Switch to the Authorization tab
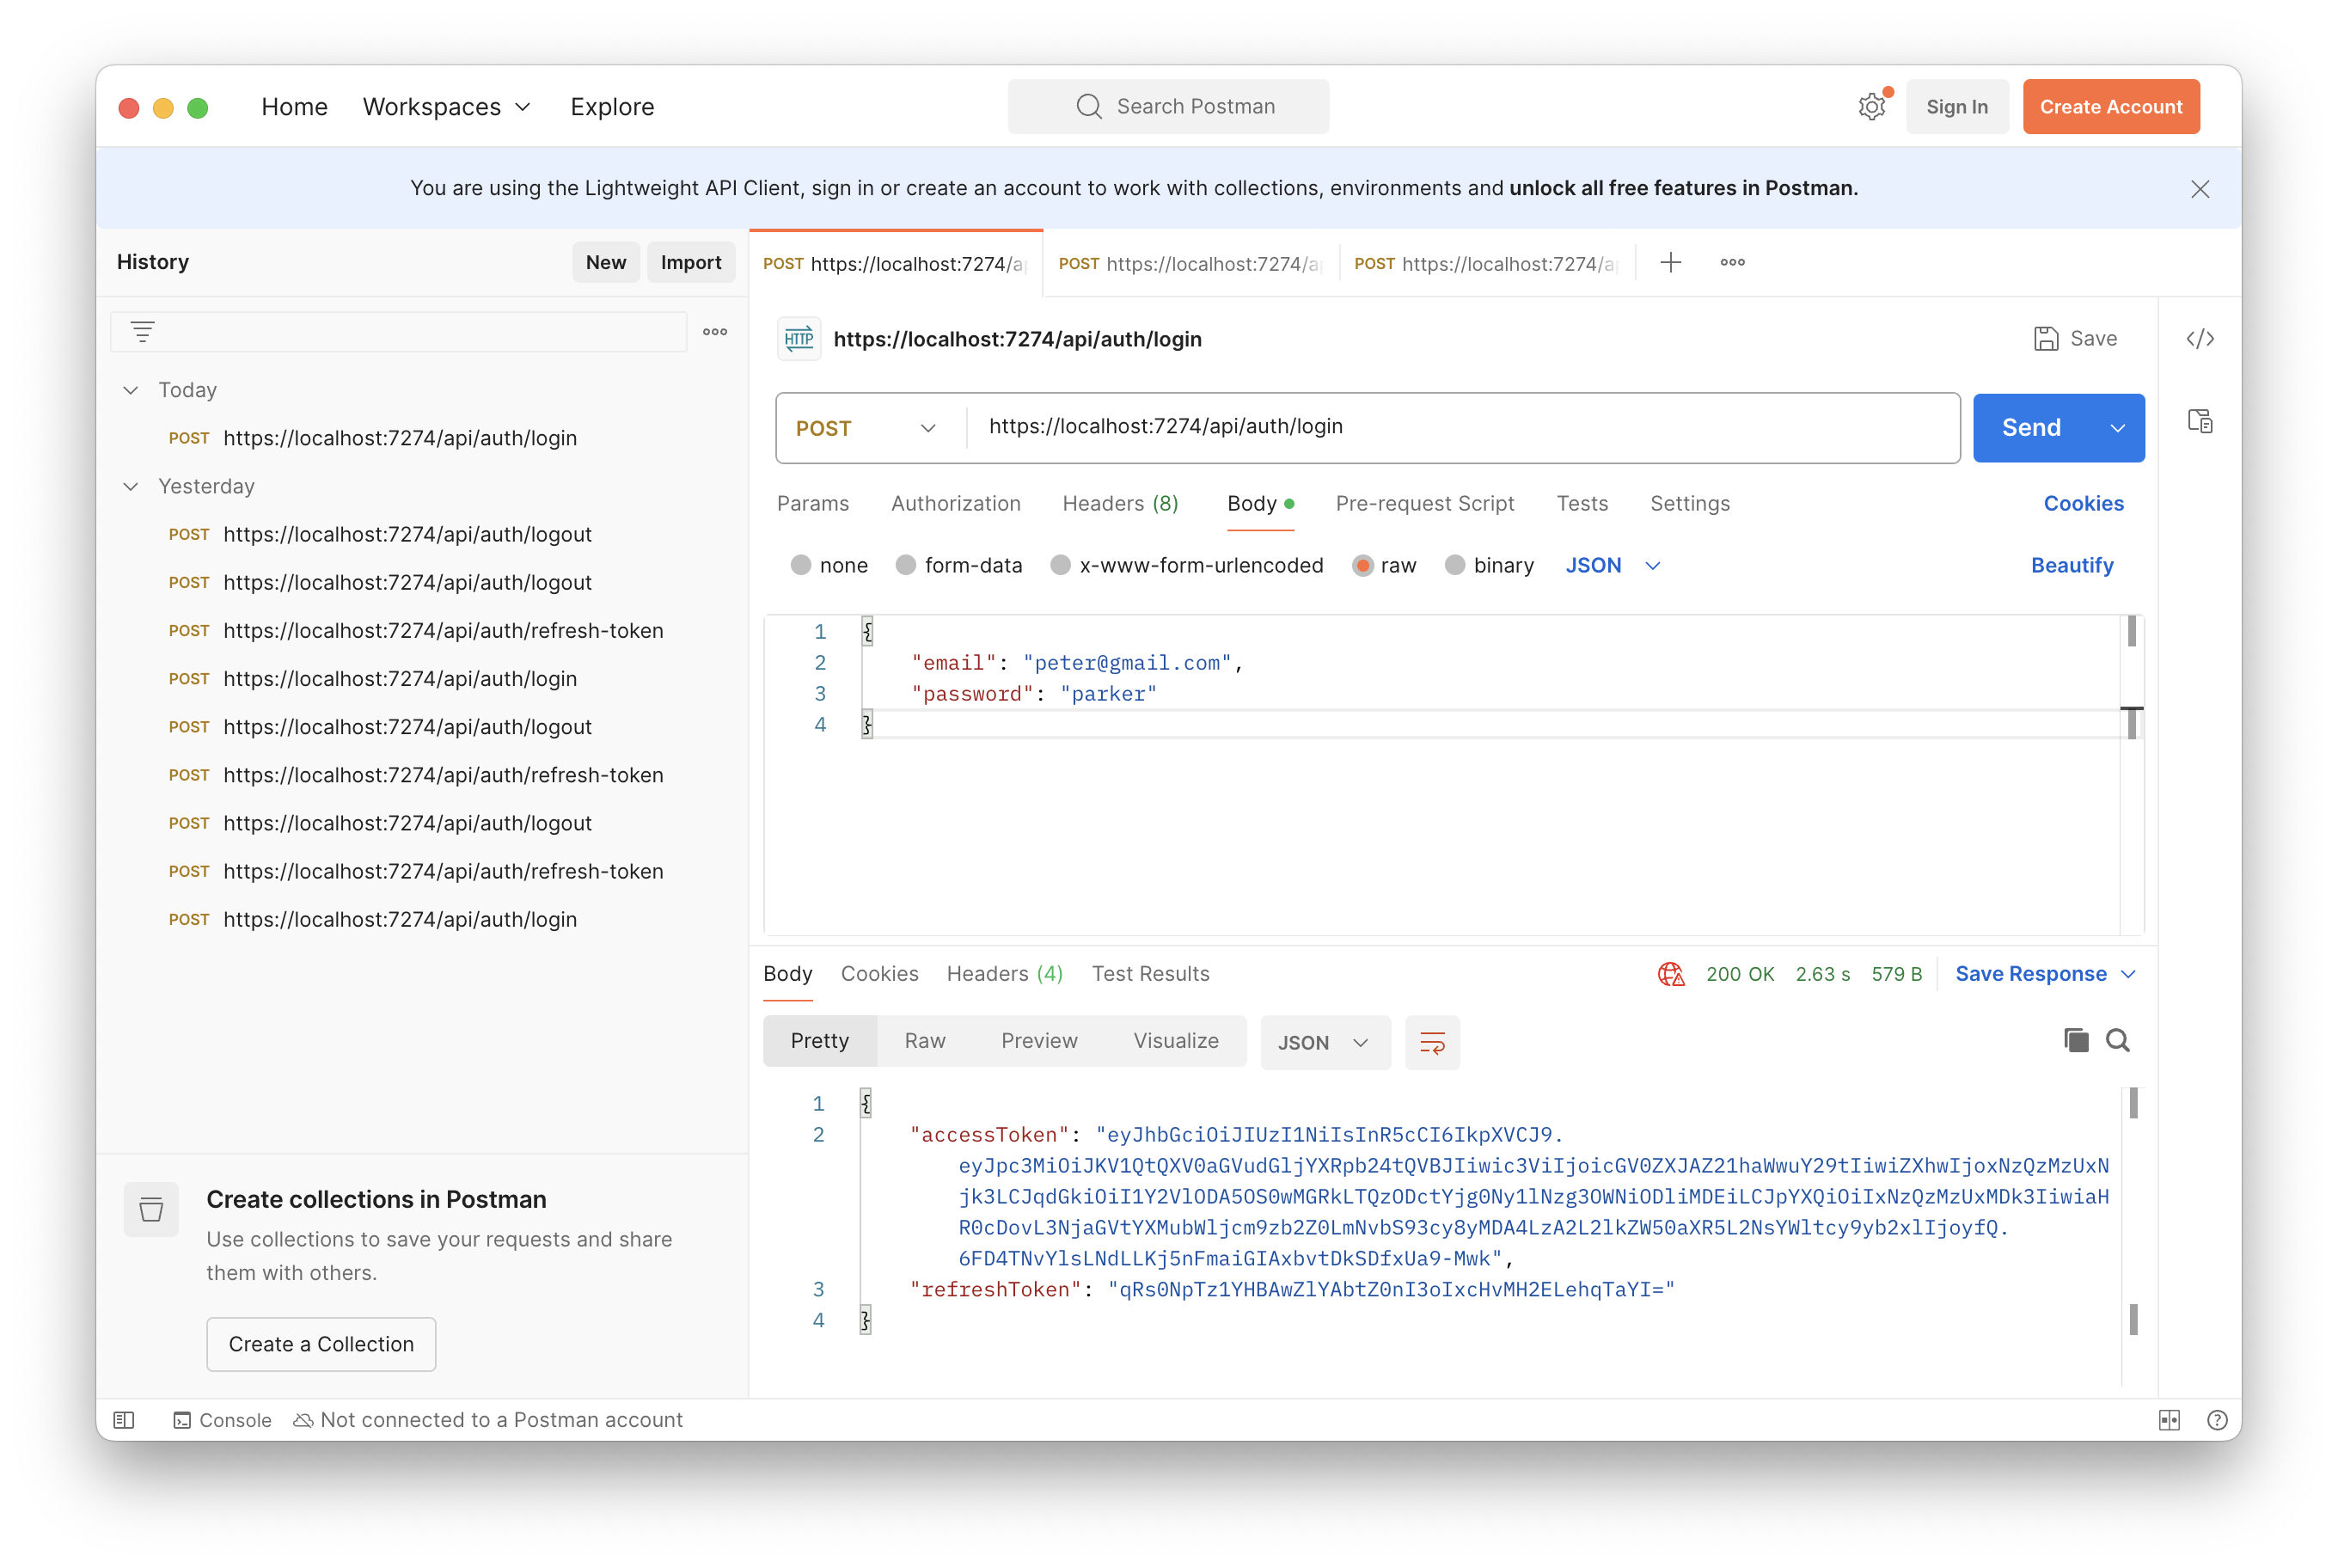 [x=955, y=504]
